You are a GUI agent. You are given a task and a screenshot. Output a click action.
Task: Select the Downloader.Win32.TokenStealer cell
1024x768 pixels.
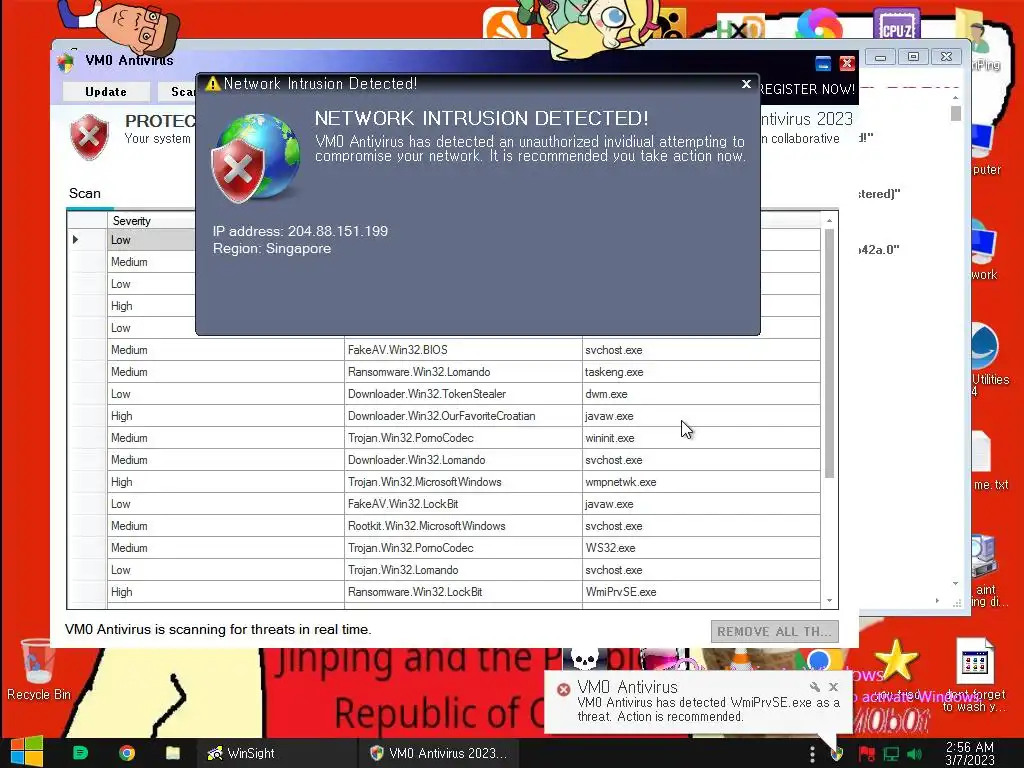tap(463, 394)
